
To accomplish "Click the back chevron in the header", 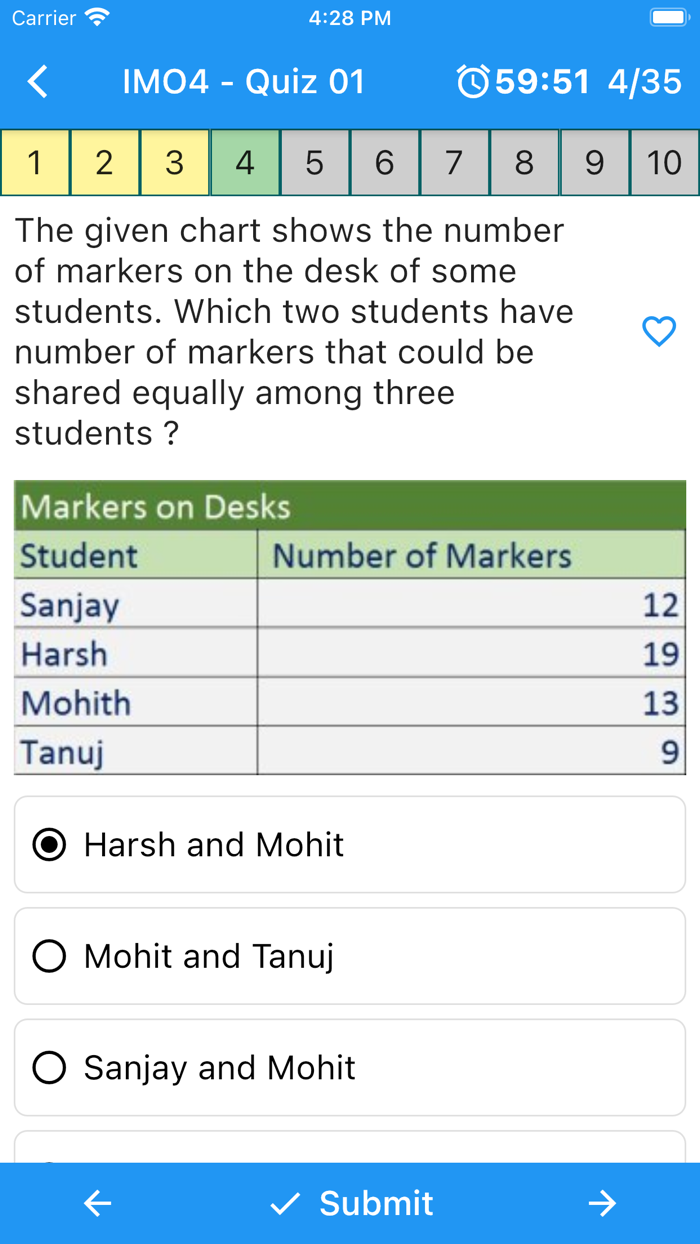I will [37, 81].
